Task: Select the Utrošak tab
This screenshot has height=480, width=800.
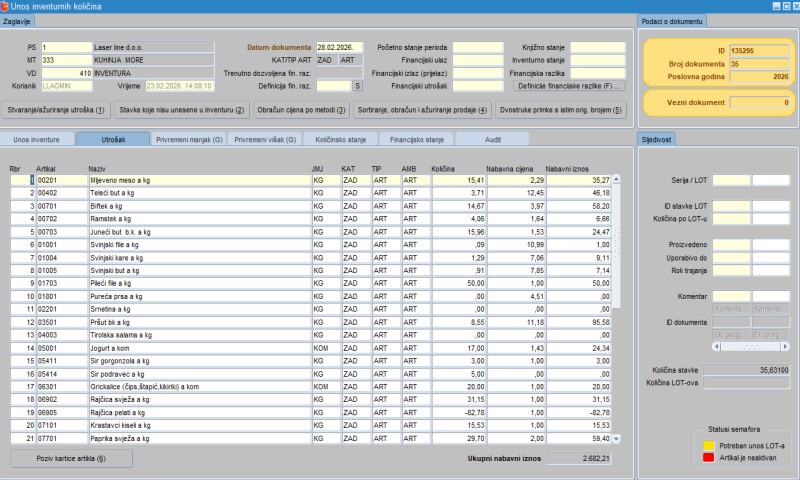Action: point(113,139)
